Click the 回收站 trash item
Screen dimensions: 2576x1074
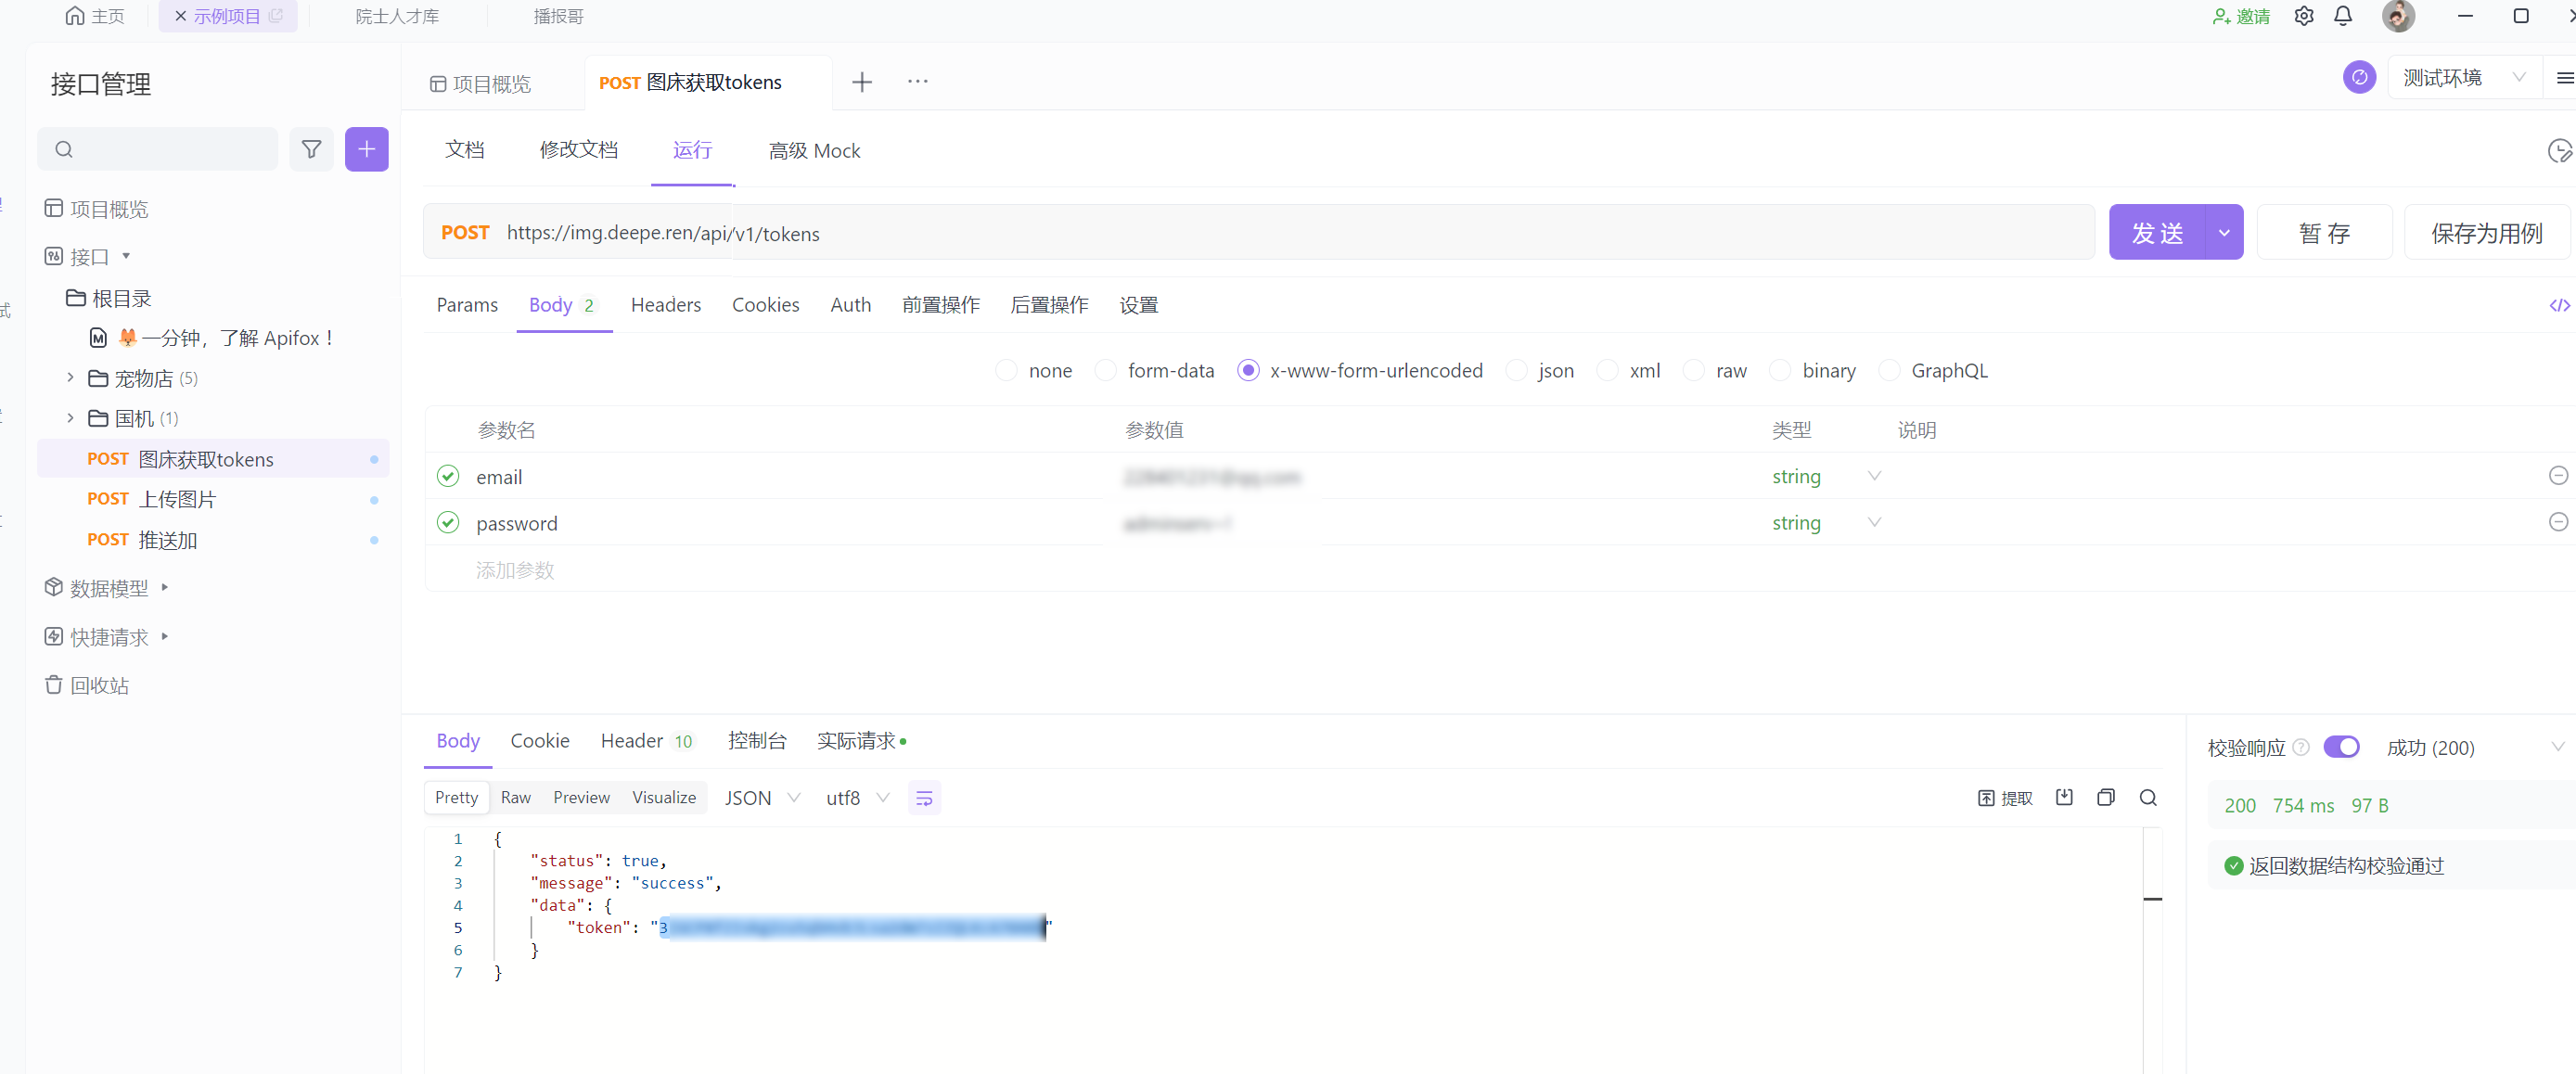pyautogui.click(x=88, y=685)
